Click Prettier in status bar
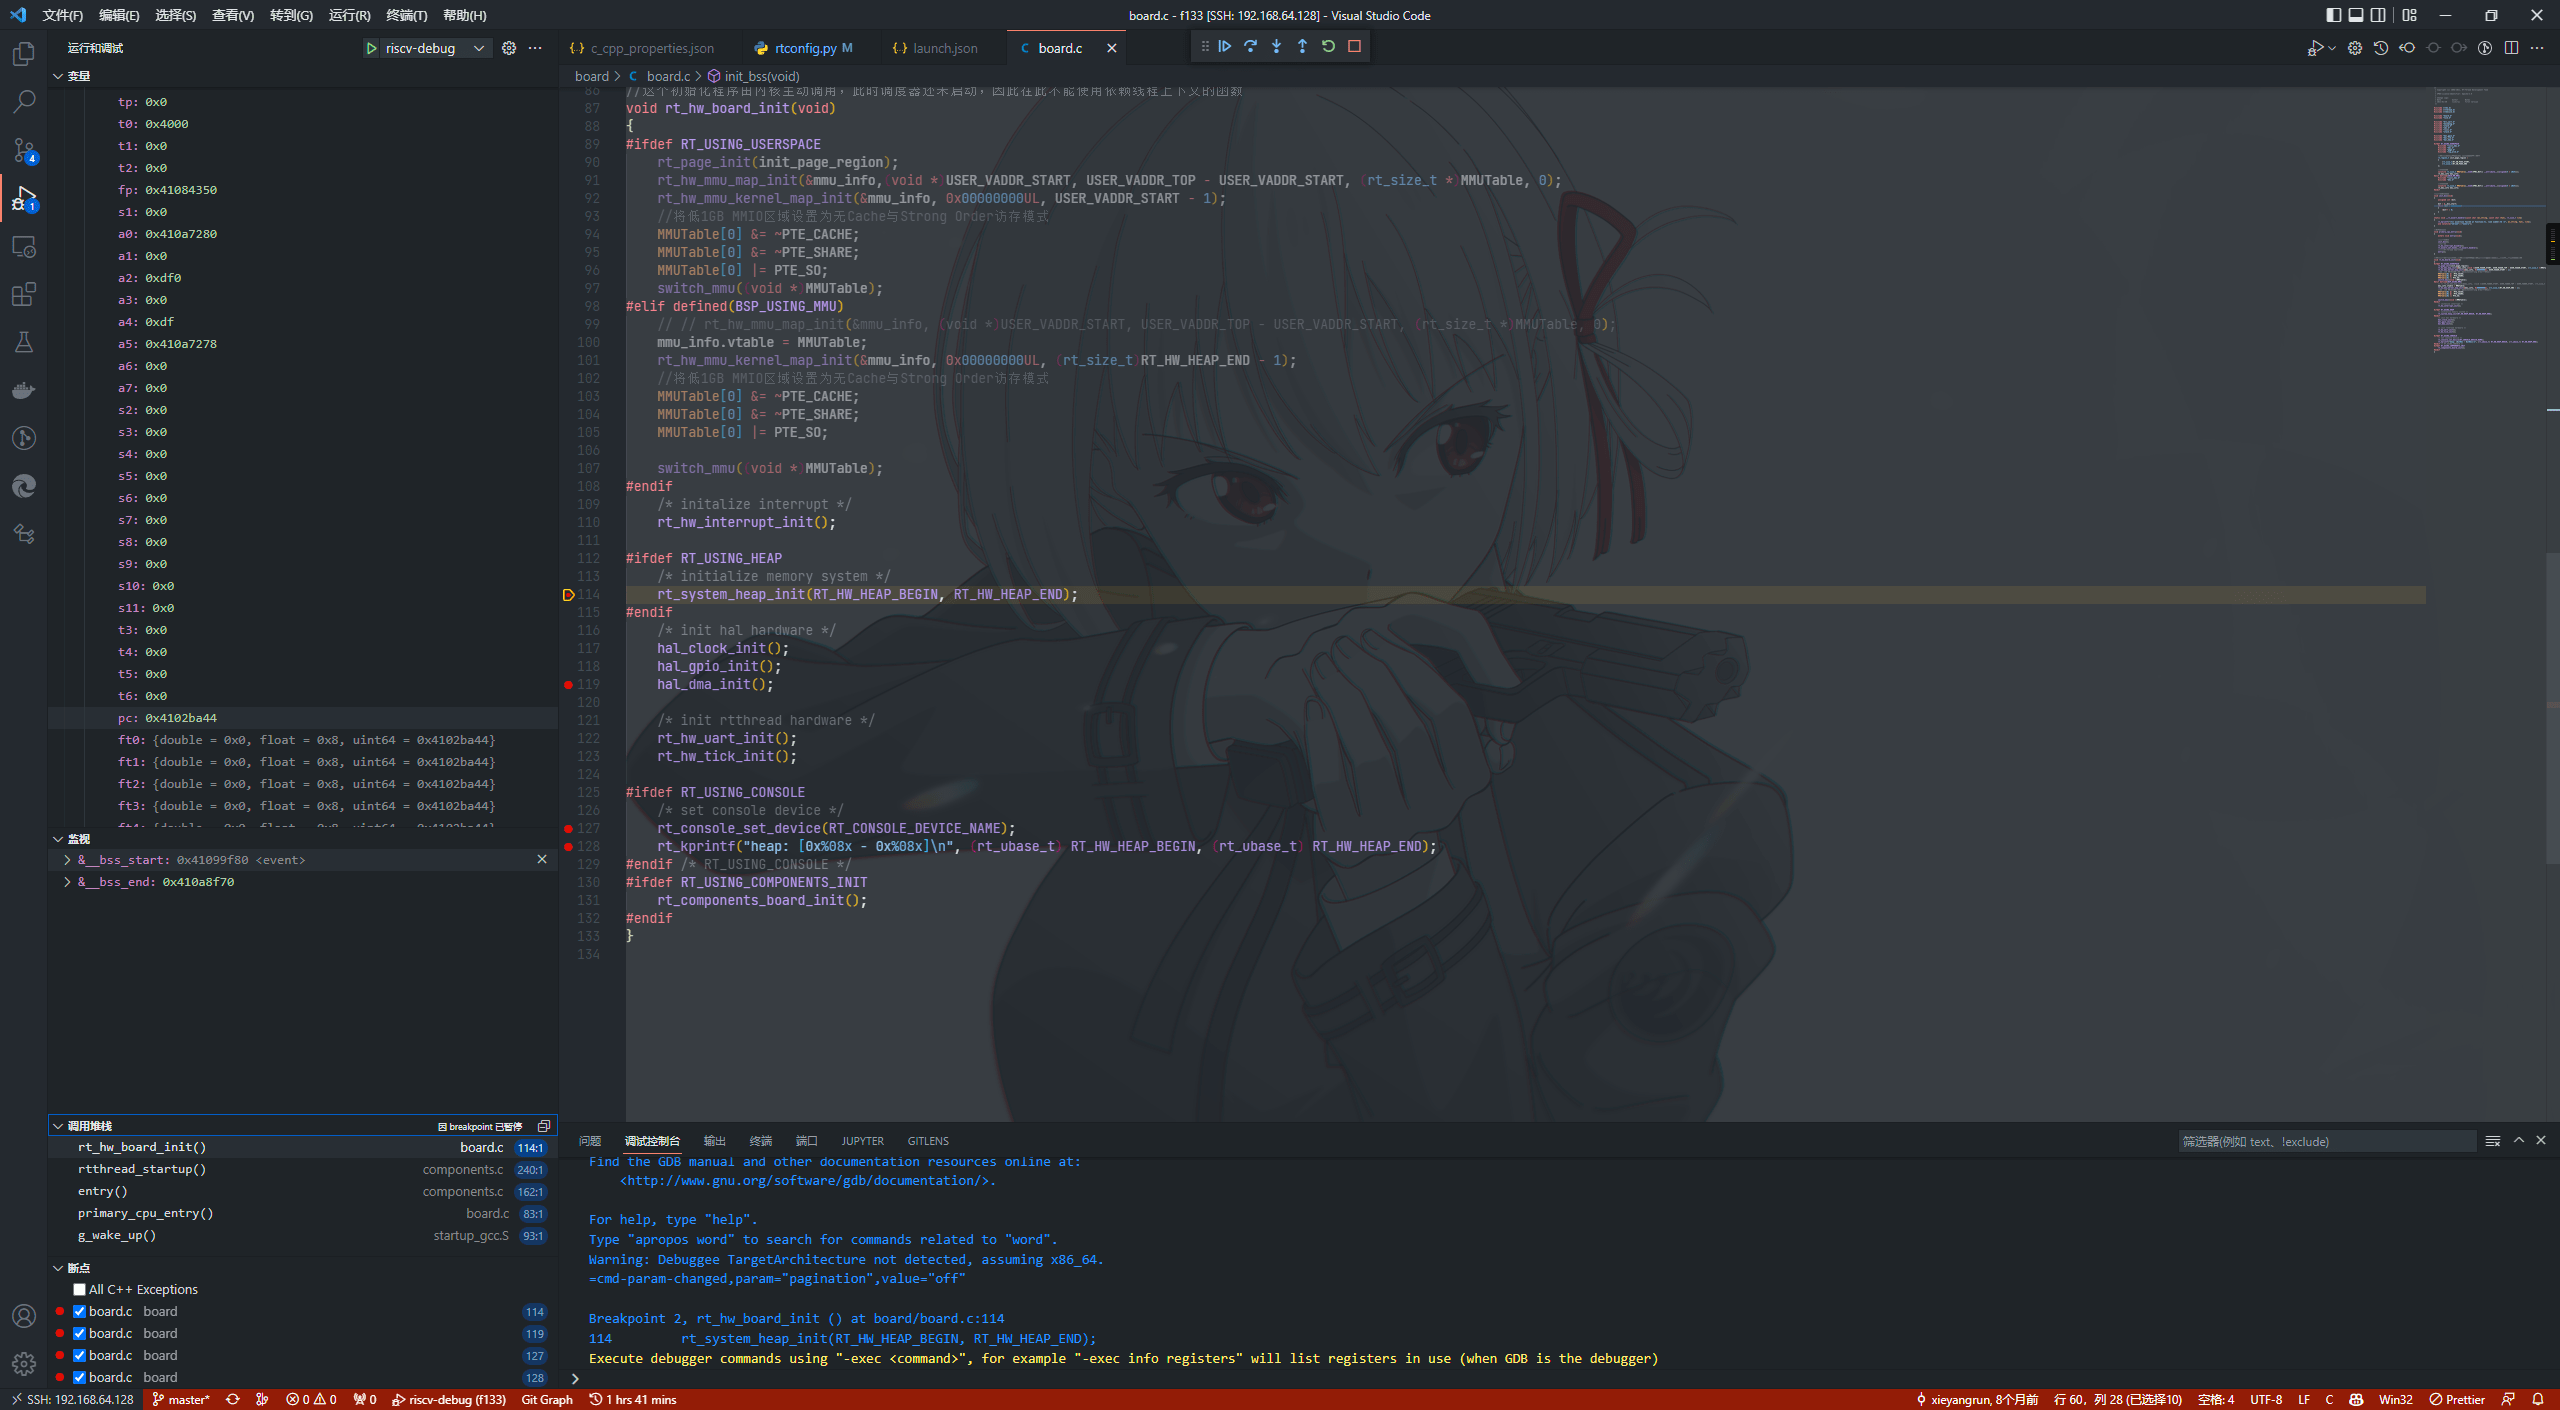Viewport: 2560px width, 1410px height. click(2457, 1400)
